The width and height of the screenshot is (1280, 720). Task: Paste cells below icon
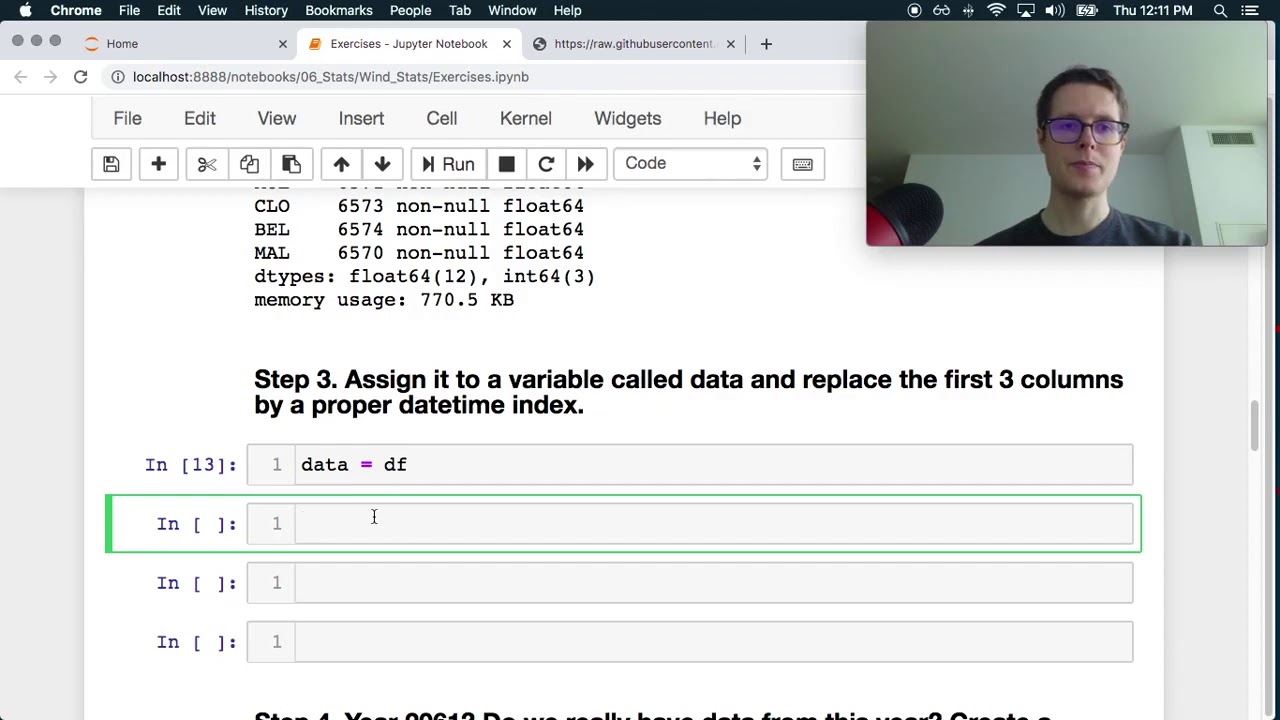291,164
